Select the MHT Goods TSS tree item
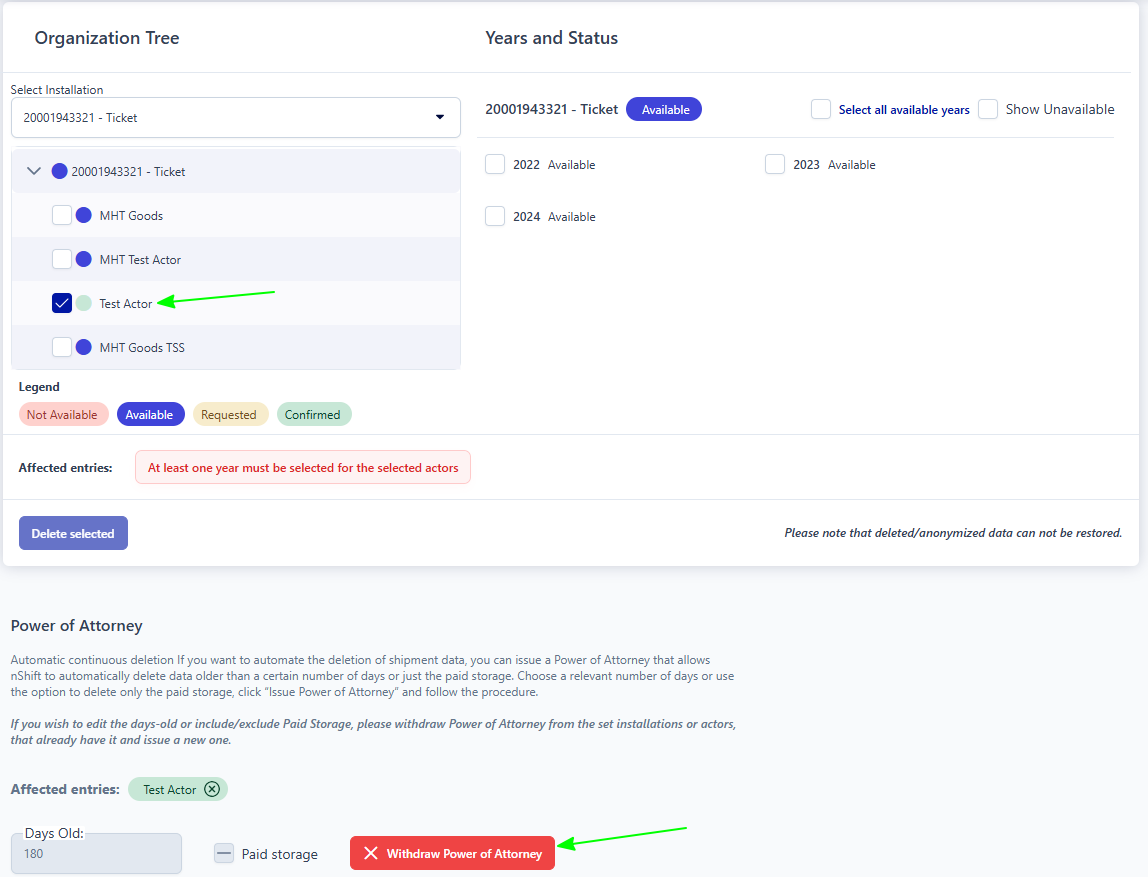1148x877 pixels. pyautogui.click(x=142, y=347)
